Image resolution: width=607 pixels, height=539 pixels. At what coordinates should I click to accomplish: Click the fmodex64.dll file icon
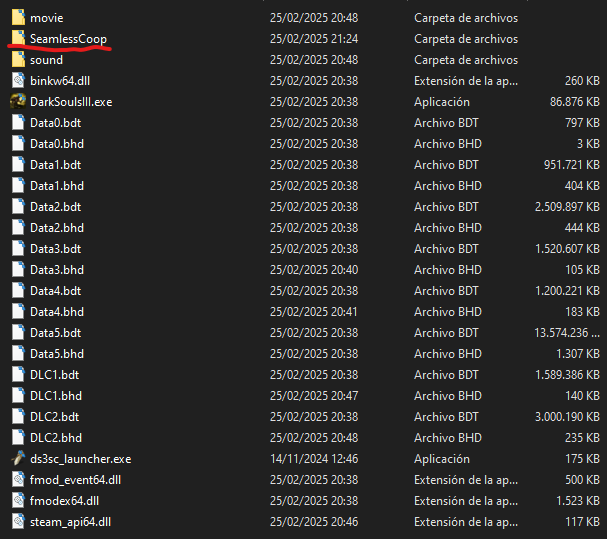(x=18, y=501)
